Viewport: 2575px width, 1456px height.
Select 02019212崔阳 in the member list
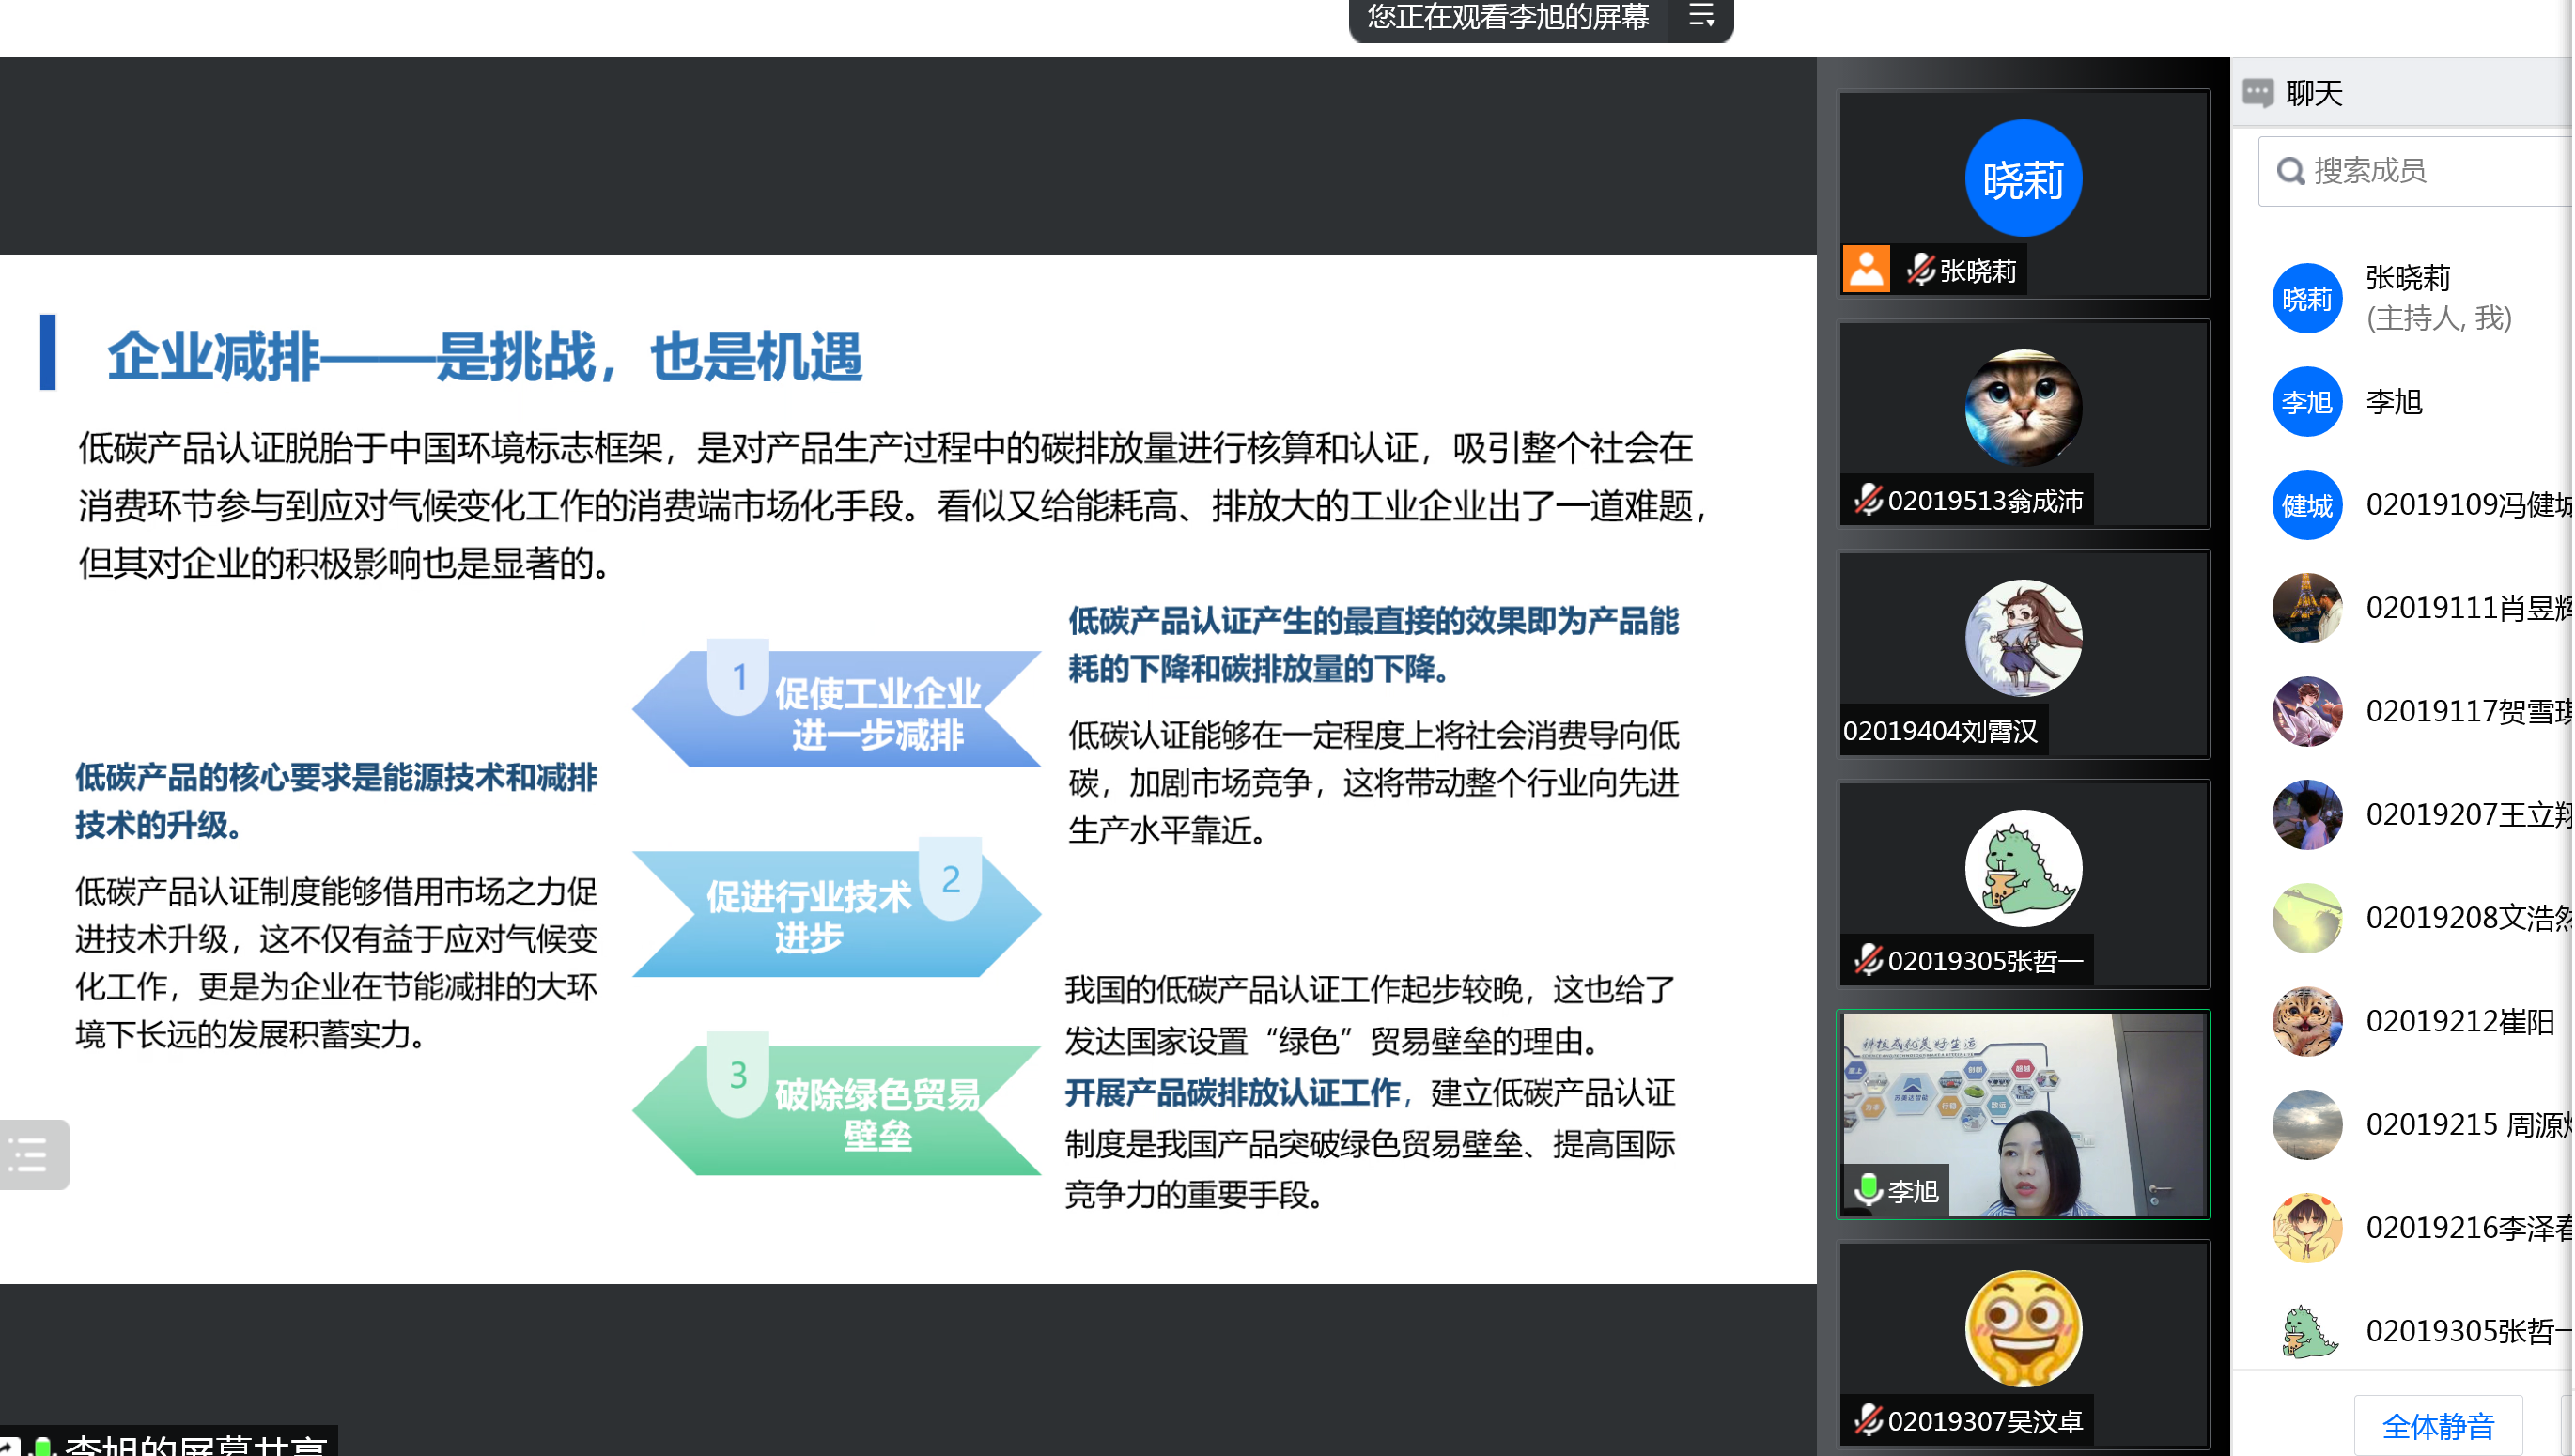(2460, 1022)
